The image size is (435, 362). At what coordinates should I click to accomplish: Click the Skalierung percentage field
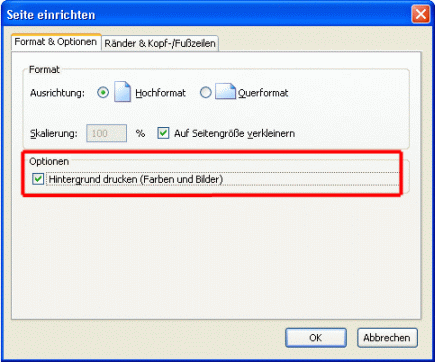[x=106, y=133]
